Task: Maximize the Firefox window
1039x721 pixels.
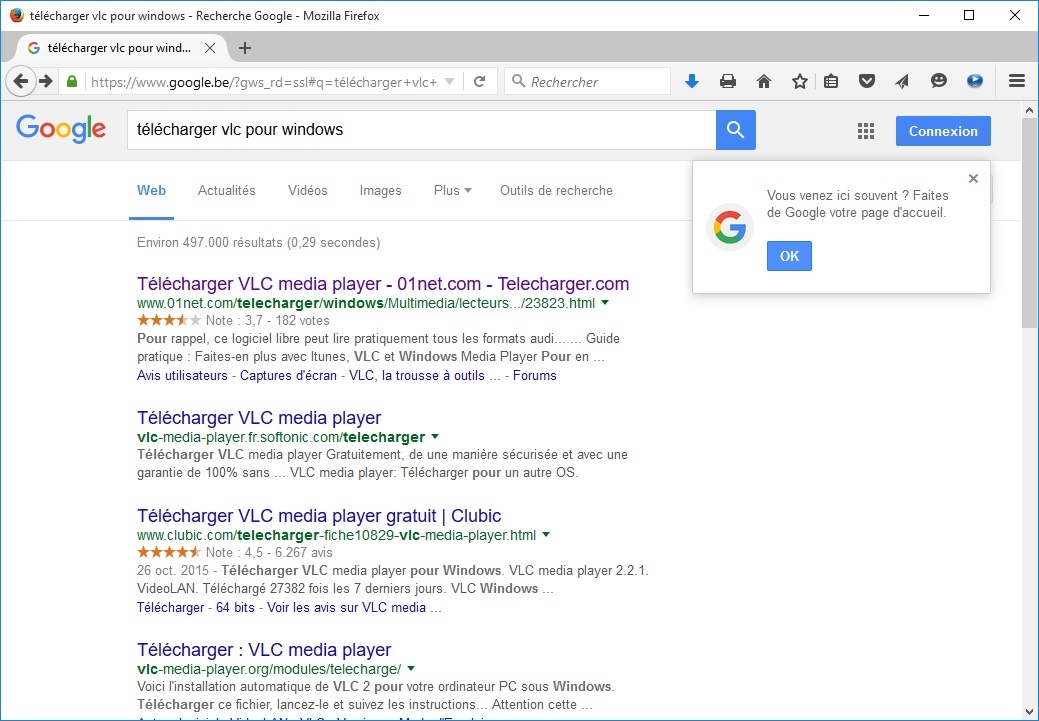Action: (969, 15)
